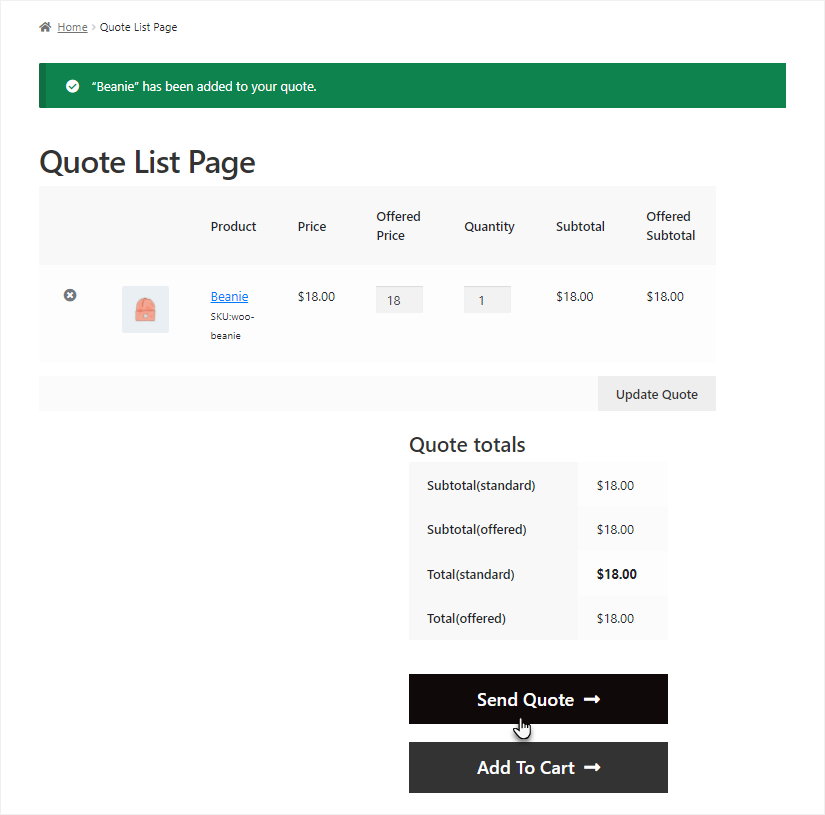Click the home icon in the breadcrumb
This screenshot has width=825, height=815.
45,27
